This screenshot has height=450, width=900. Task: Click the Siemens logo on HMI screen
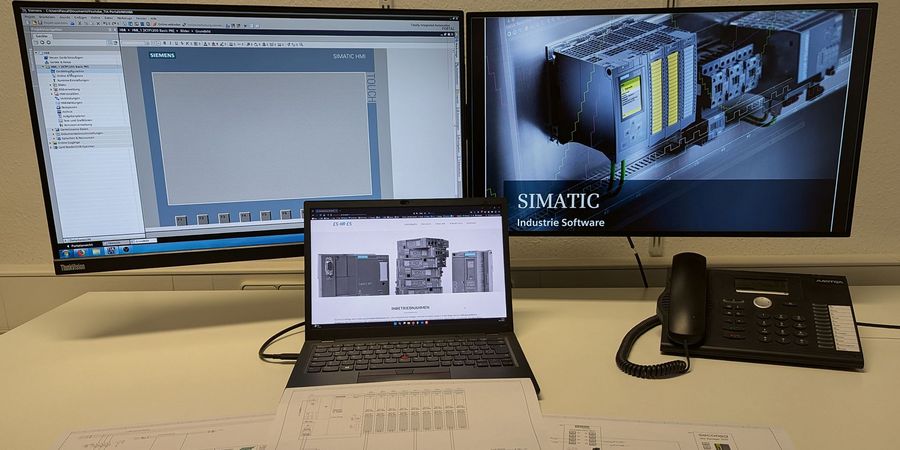tap(164, 55)
